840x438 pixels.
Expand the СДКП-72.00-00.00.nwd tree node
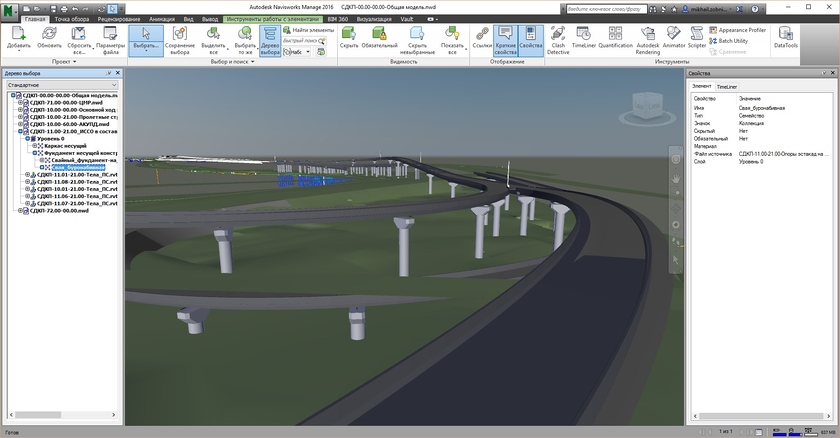click(22, 212)
